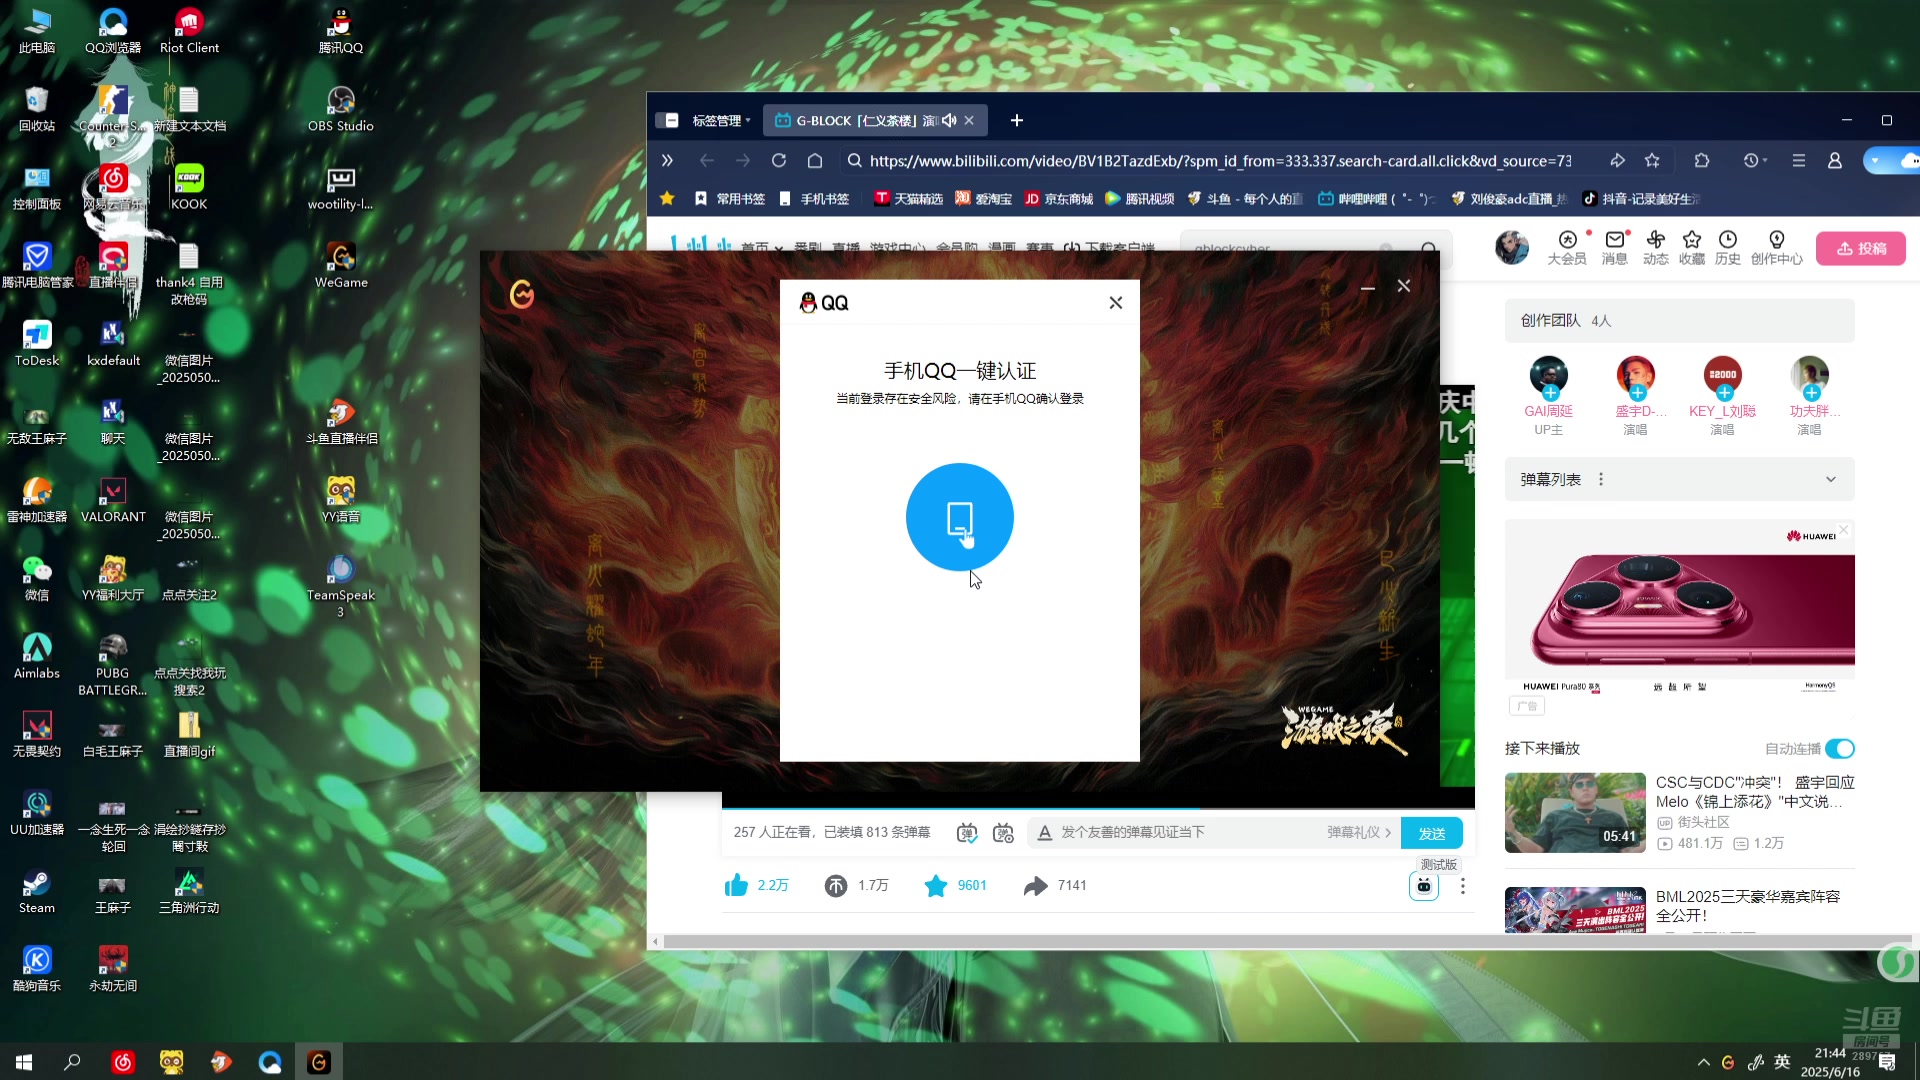The width and height of the screenshot is (1920, 1080).
Task: Show hidden system tray icons chevron
Action: pos(1703,1063)
